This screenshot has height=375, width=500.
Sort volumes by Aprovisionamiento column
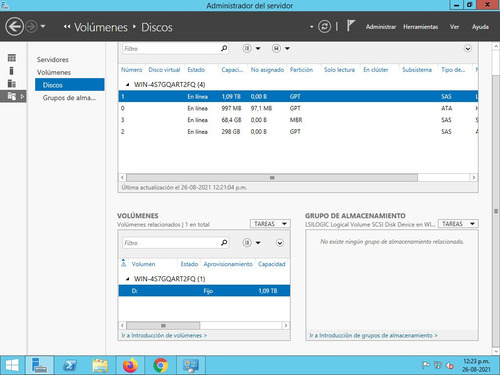pos(228,264)
